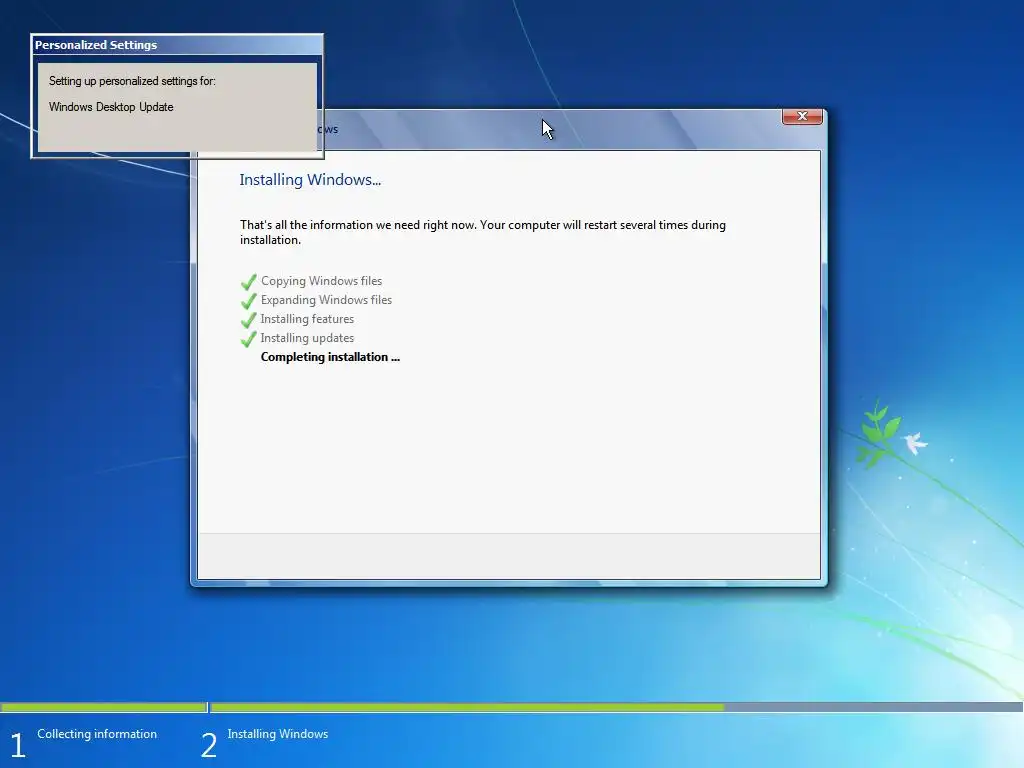The image size is (1024, 768).
Task: Click the bold Completing installation step
Action: pyautogui.click(x=330, y=357)
